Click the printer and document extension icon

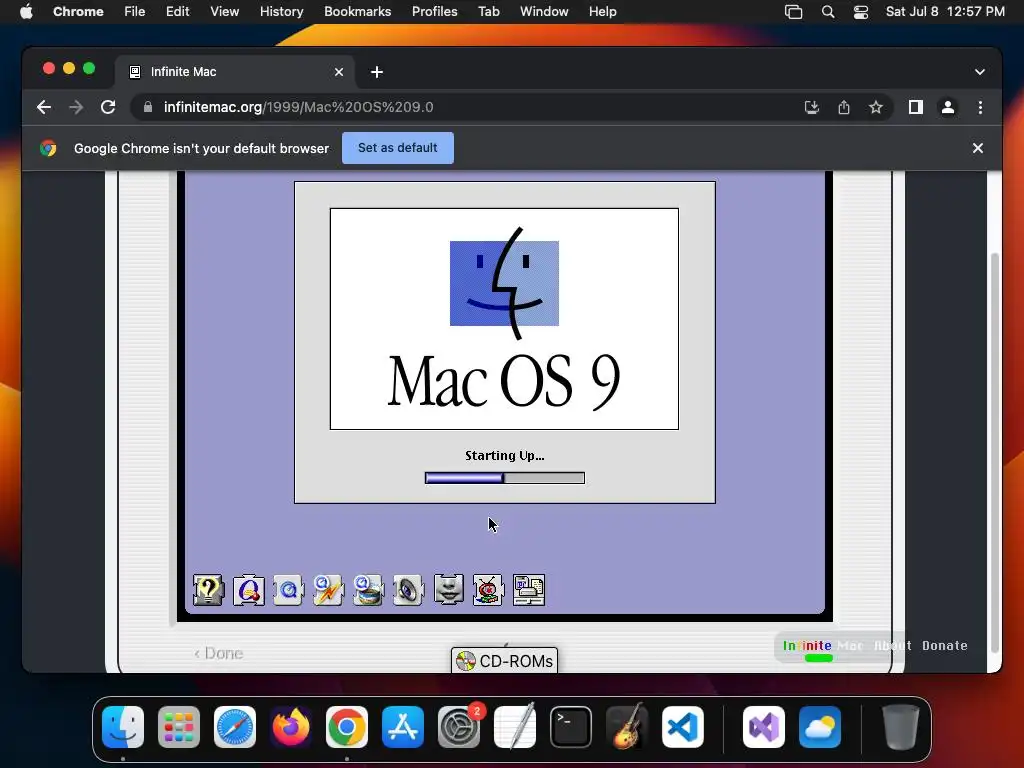[x=529, y=590]
